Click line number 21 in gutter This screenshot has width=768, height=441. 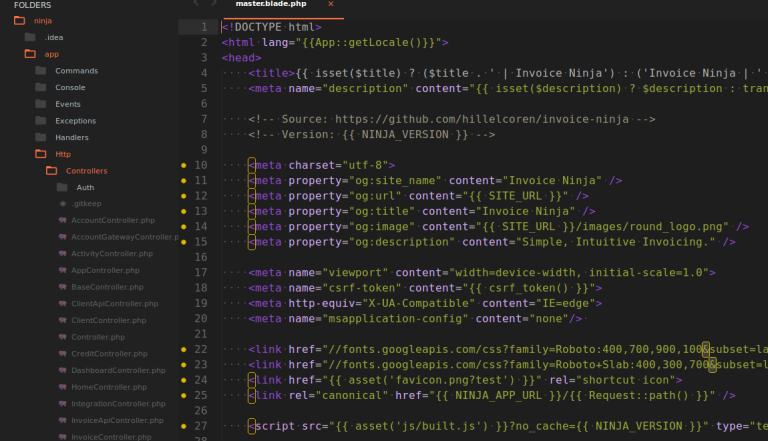[201, 334]
